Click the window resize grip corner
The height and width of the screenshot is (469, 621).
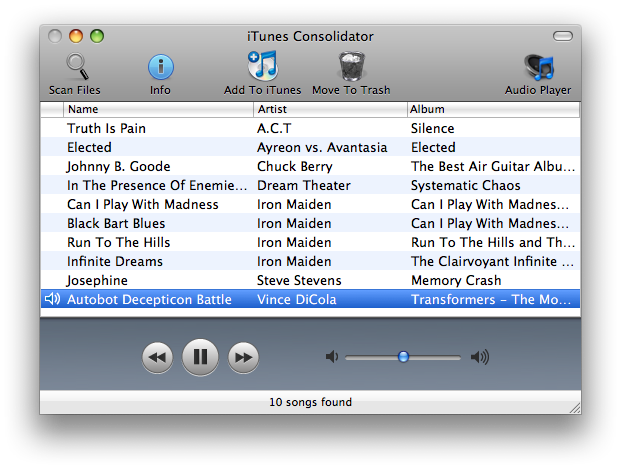click(575, 408)
